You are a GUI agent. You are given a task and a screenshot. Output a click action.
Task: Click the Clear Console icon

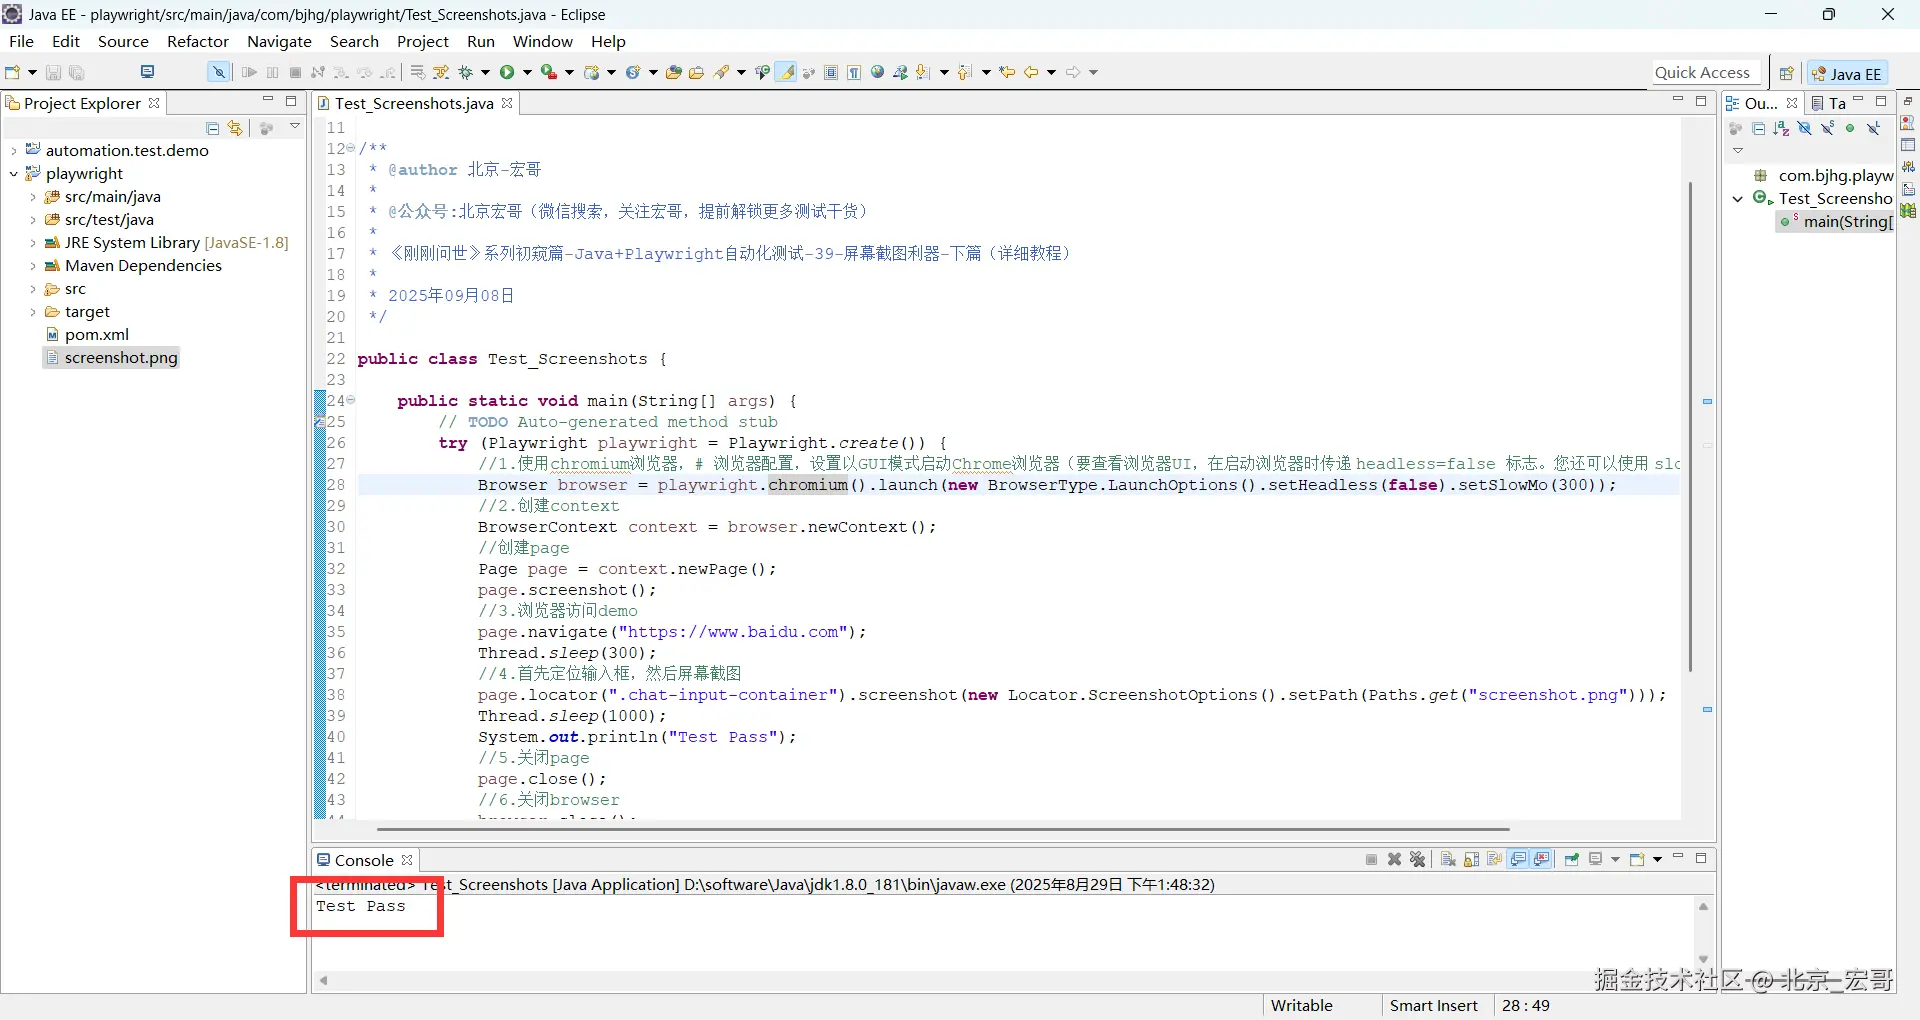tap(1448, 859)
